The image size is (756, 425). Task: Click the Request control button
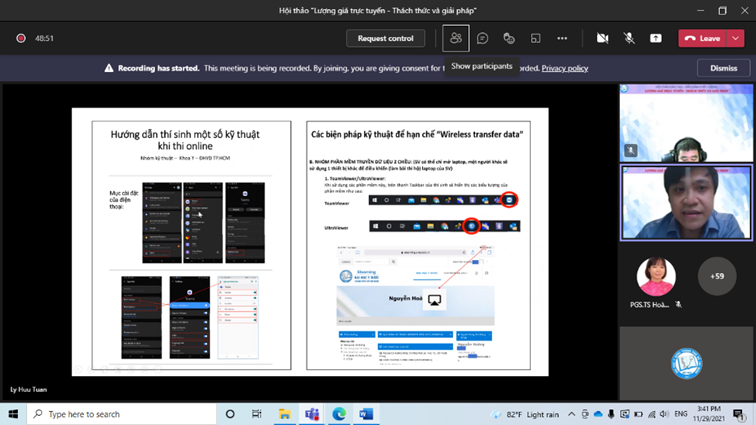click(x=385, y=38)
